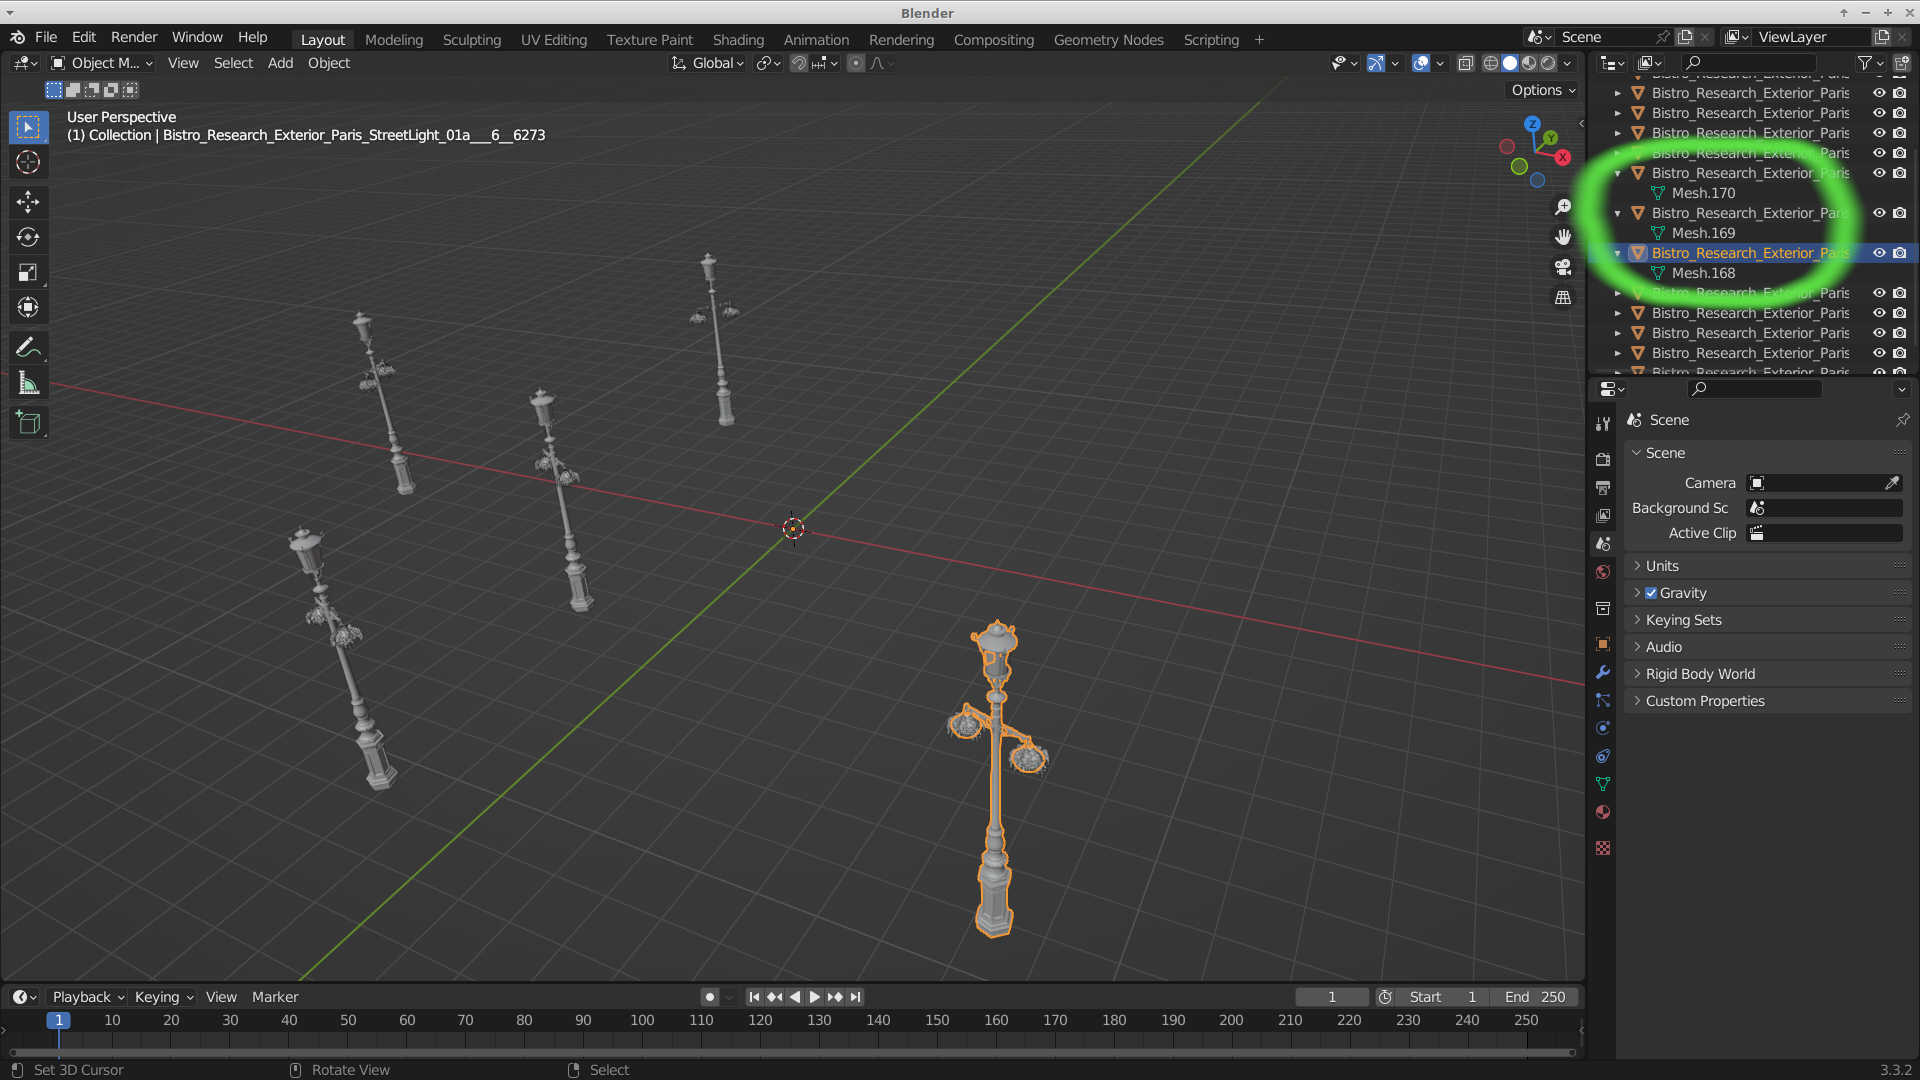Open the Select menu in the viewport header
The height and width of the screenshot is (1080, 1920).
pos(233,63)
